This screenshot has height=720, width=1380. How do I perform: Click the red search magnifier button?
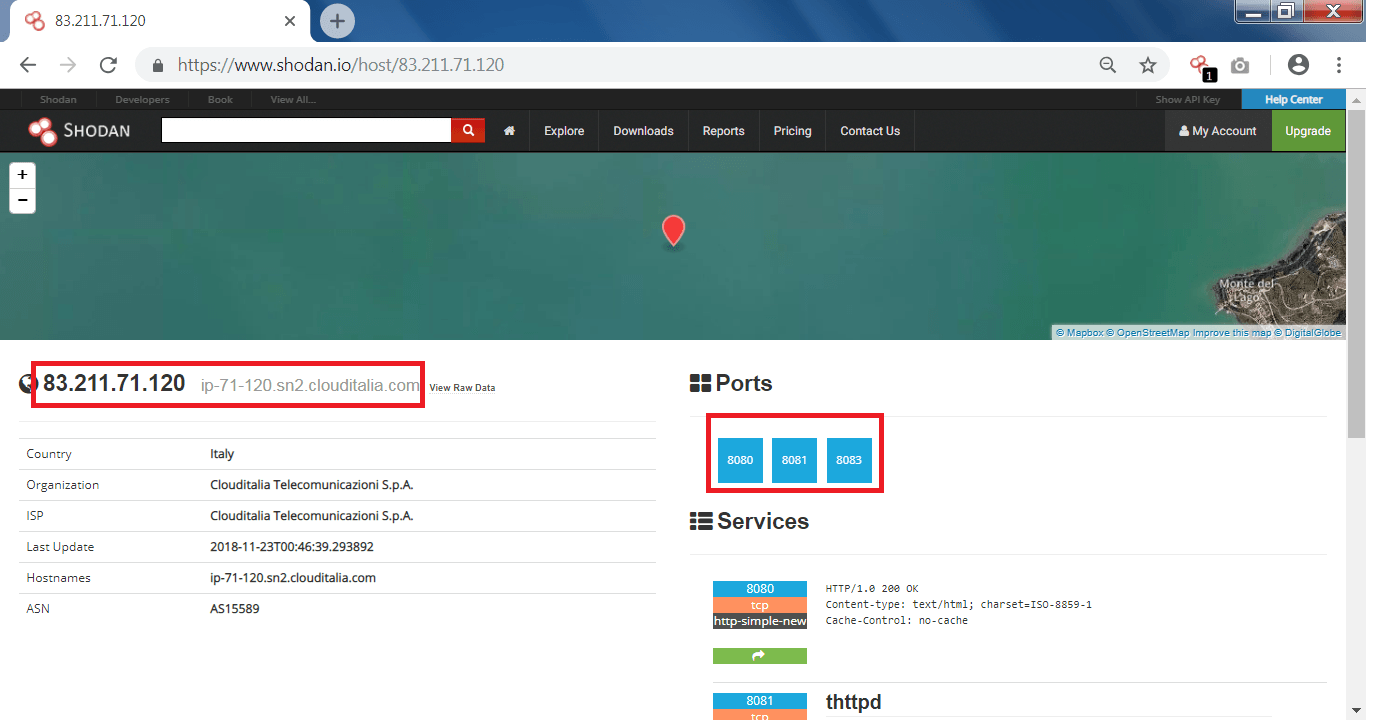click(468, 131)
